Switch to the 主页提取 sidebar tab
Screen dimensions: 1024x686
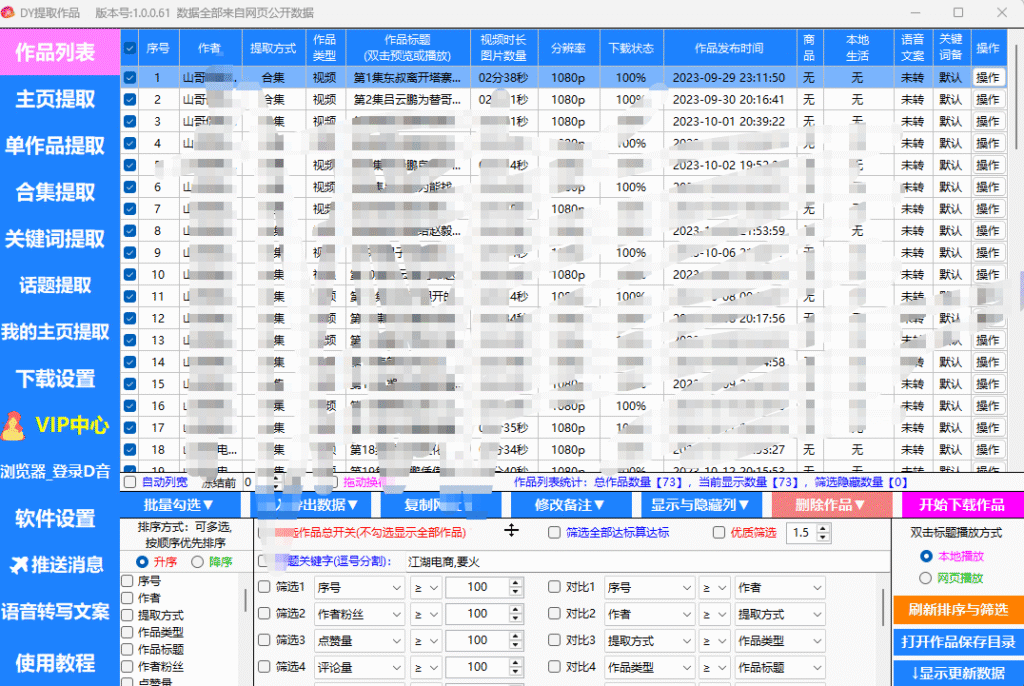coord(56,99)
